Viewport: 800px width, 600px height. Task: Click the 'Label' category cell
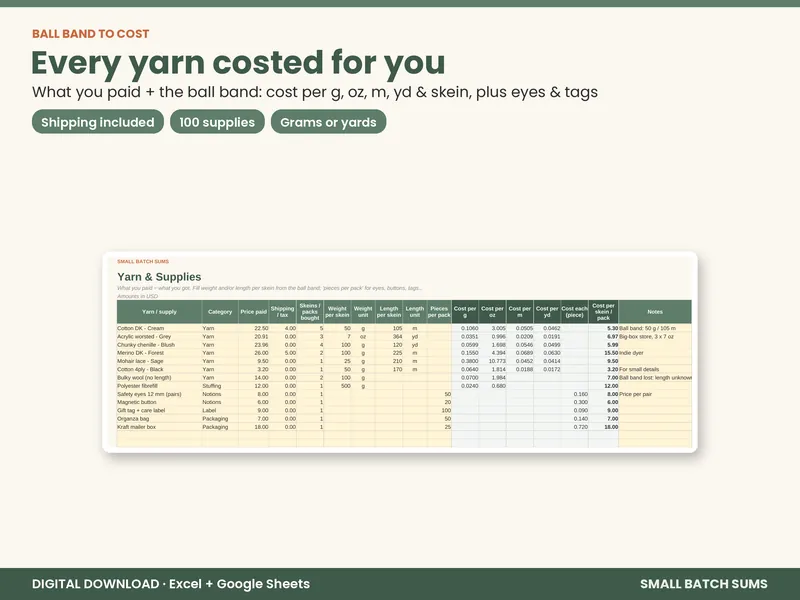click(x=220, y=410)
